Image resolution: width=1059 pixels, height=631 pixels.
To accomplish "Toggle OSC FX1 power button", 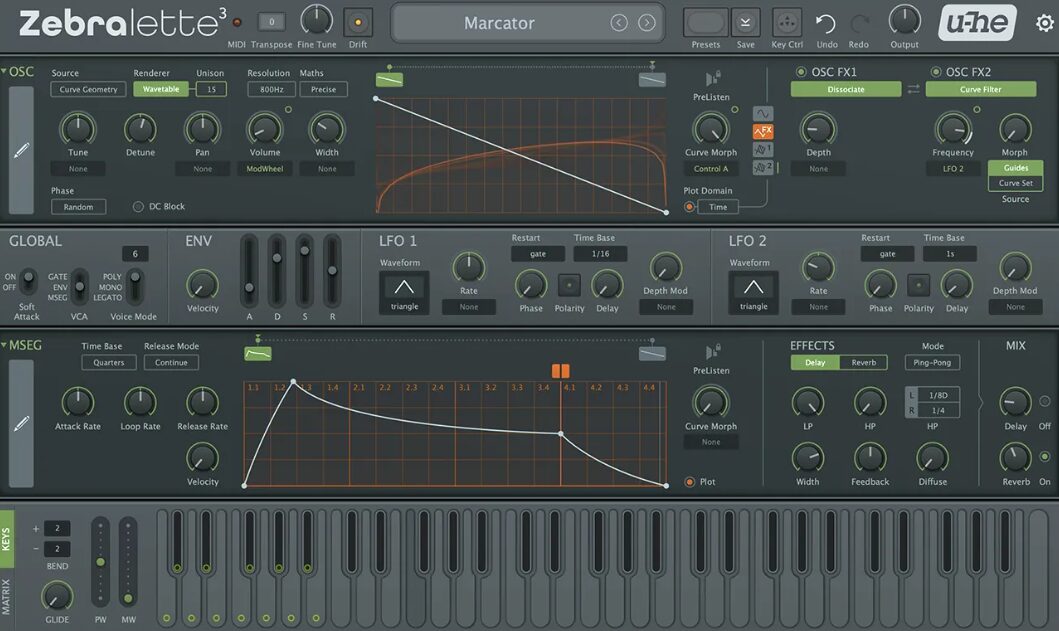I will (801, 72).
